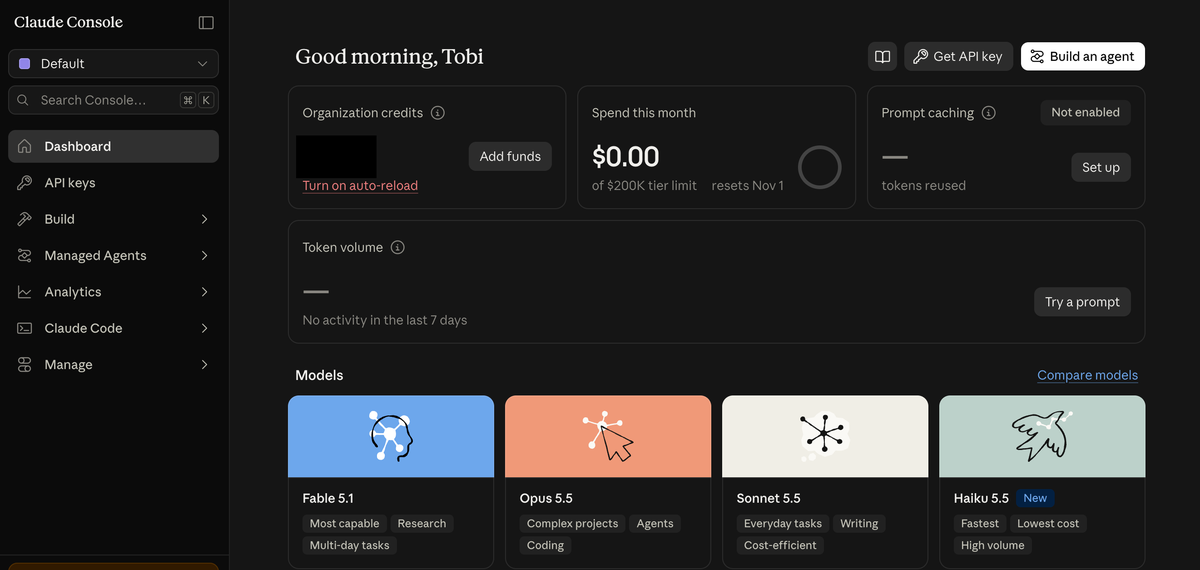Click the key icon in Get API key
Image resolution: width=1200 pixels, height=570 pixels.
(921, 57)
